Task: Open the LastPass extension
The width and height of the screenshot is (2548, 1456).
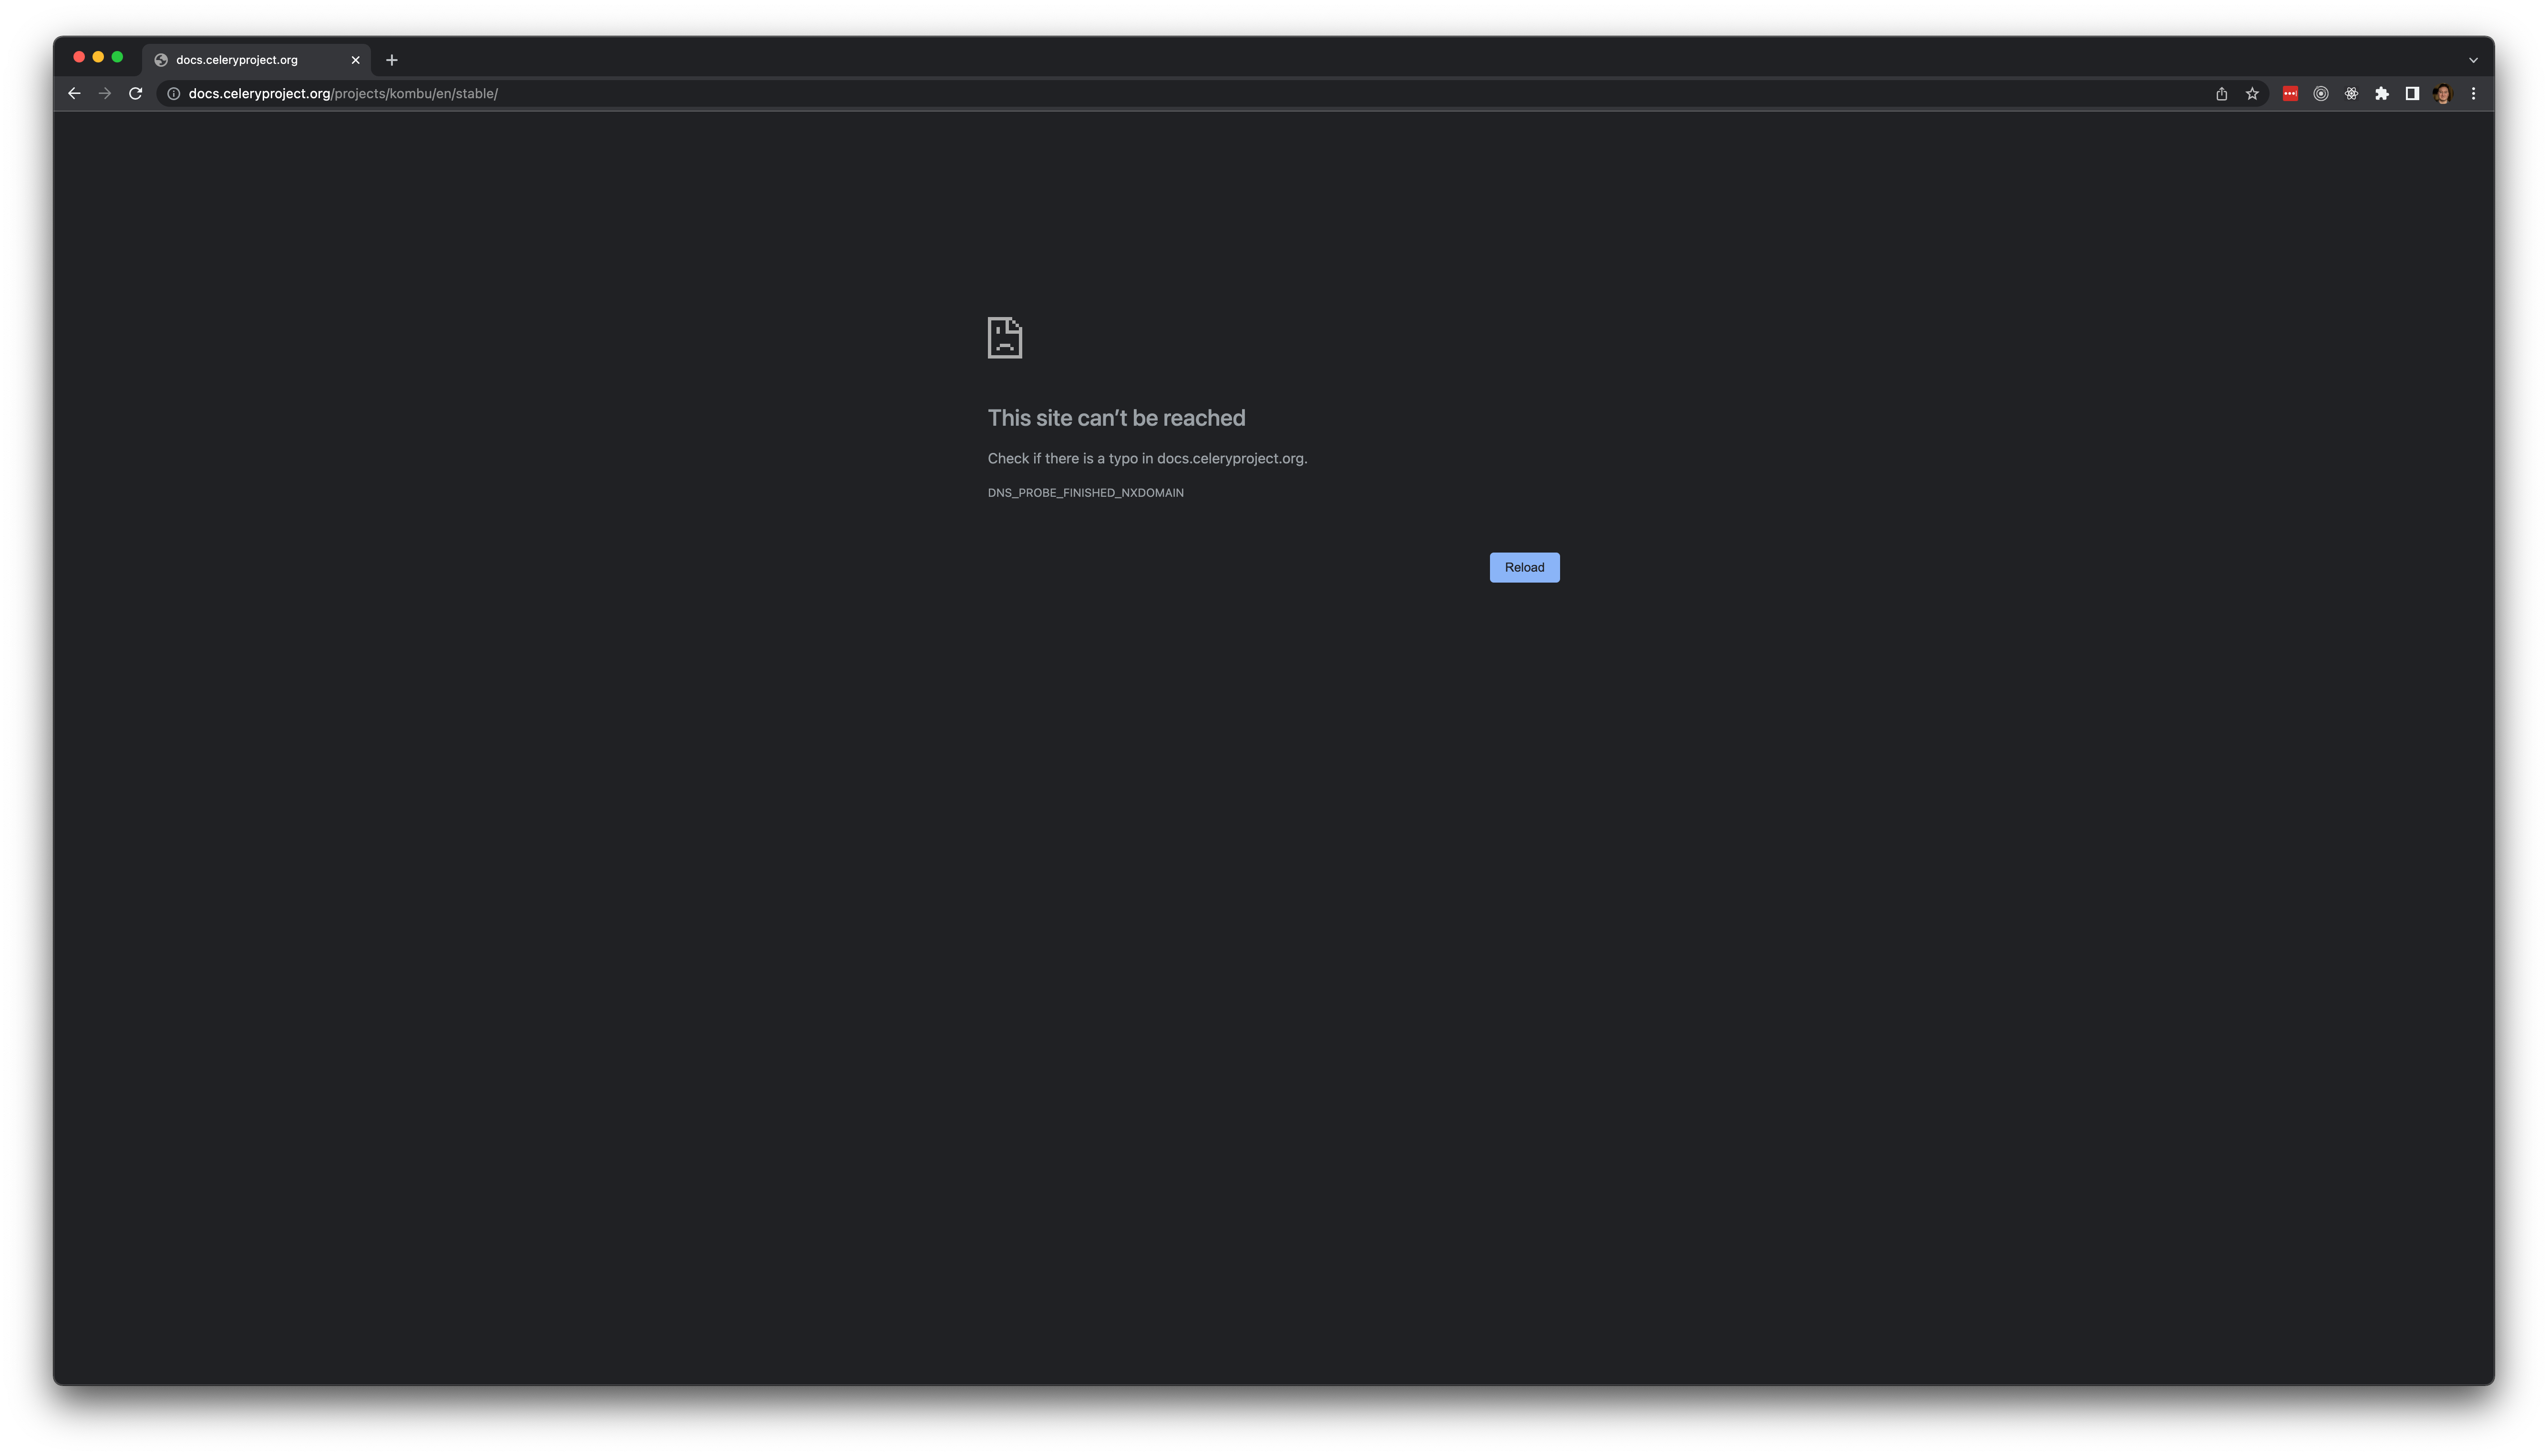Action: point(2290,93)
